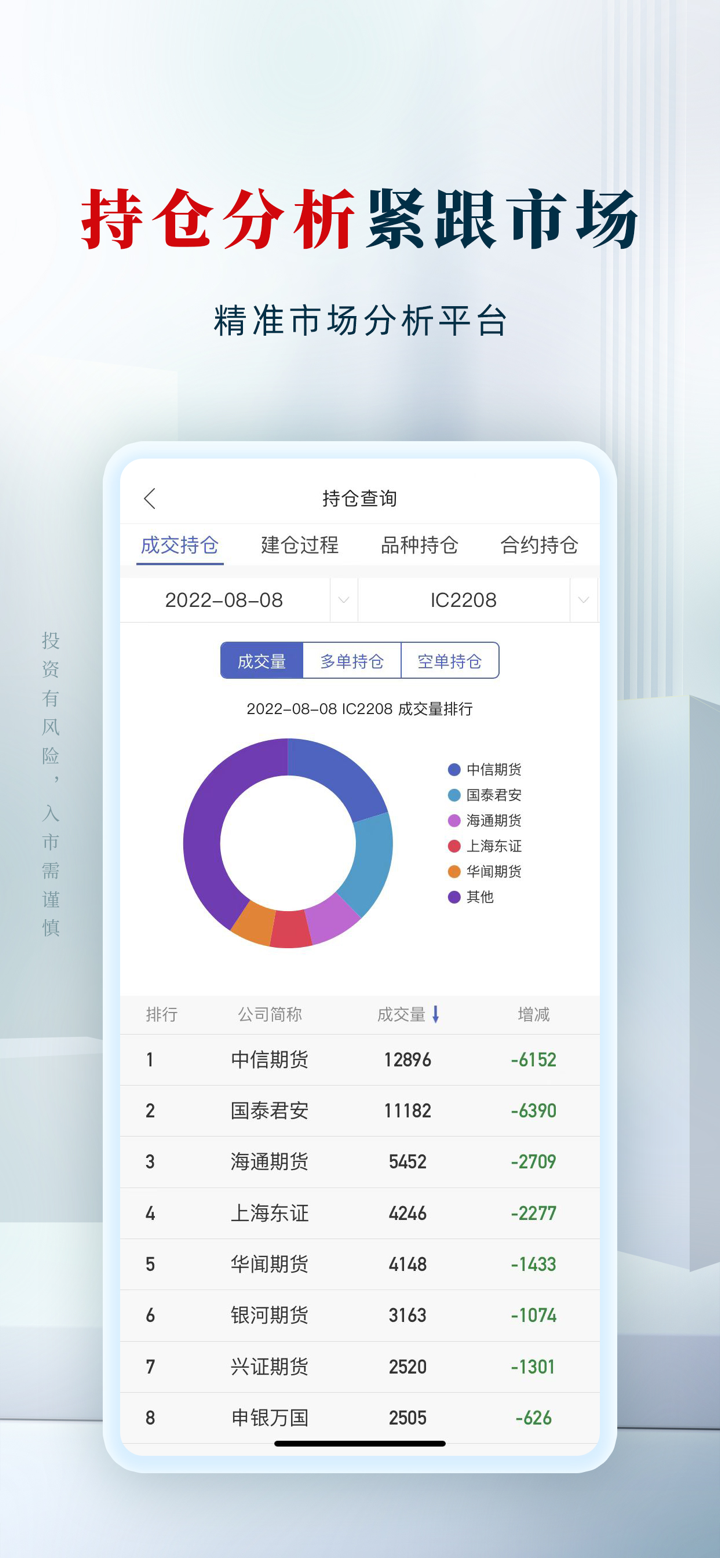Select the 成交量 segment button
The width and height of the screenshot is (720, 1558).
(x=262, y=661)
